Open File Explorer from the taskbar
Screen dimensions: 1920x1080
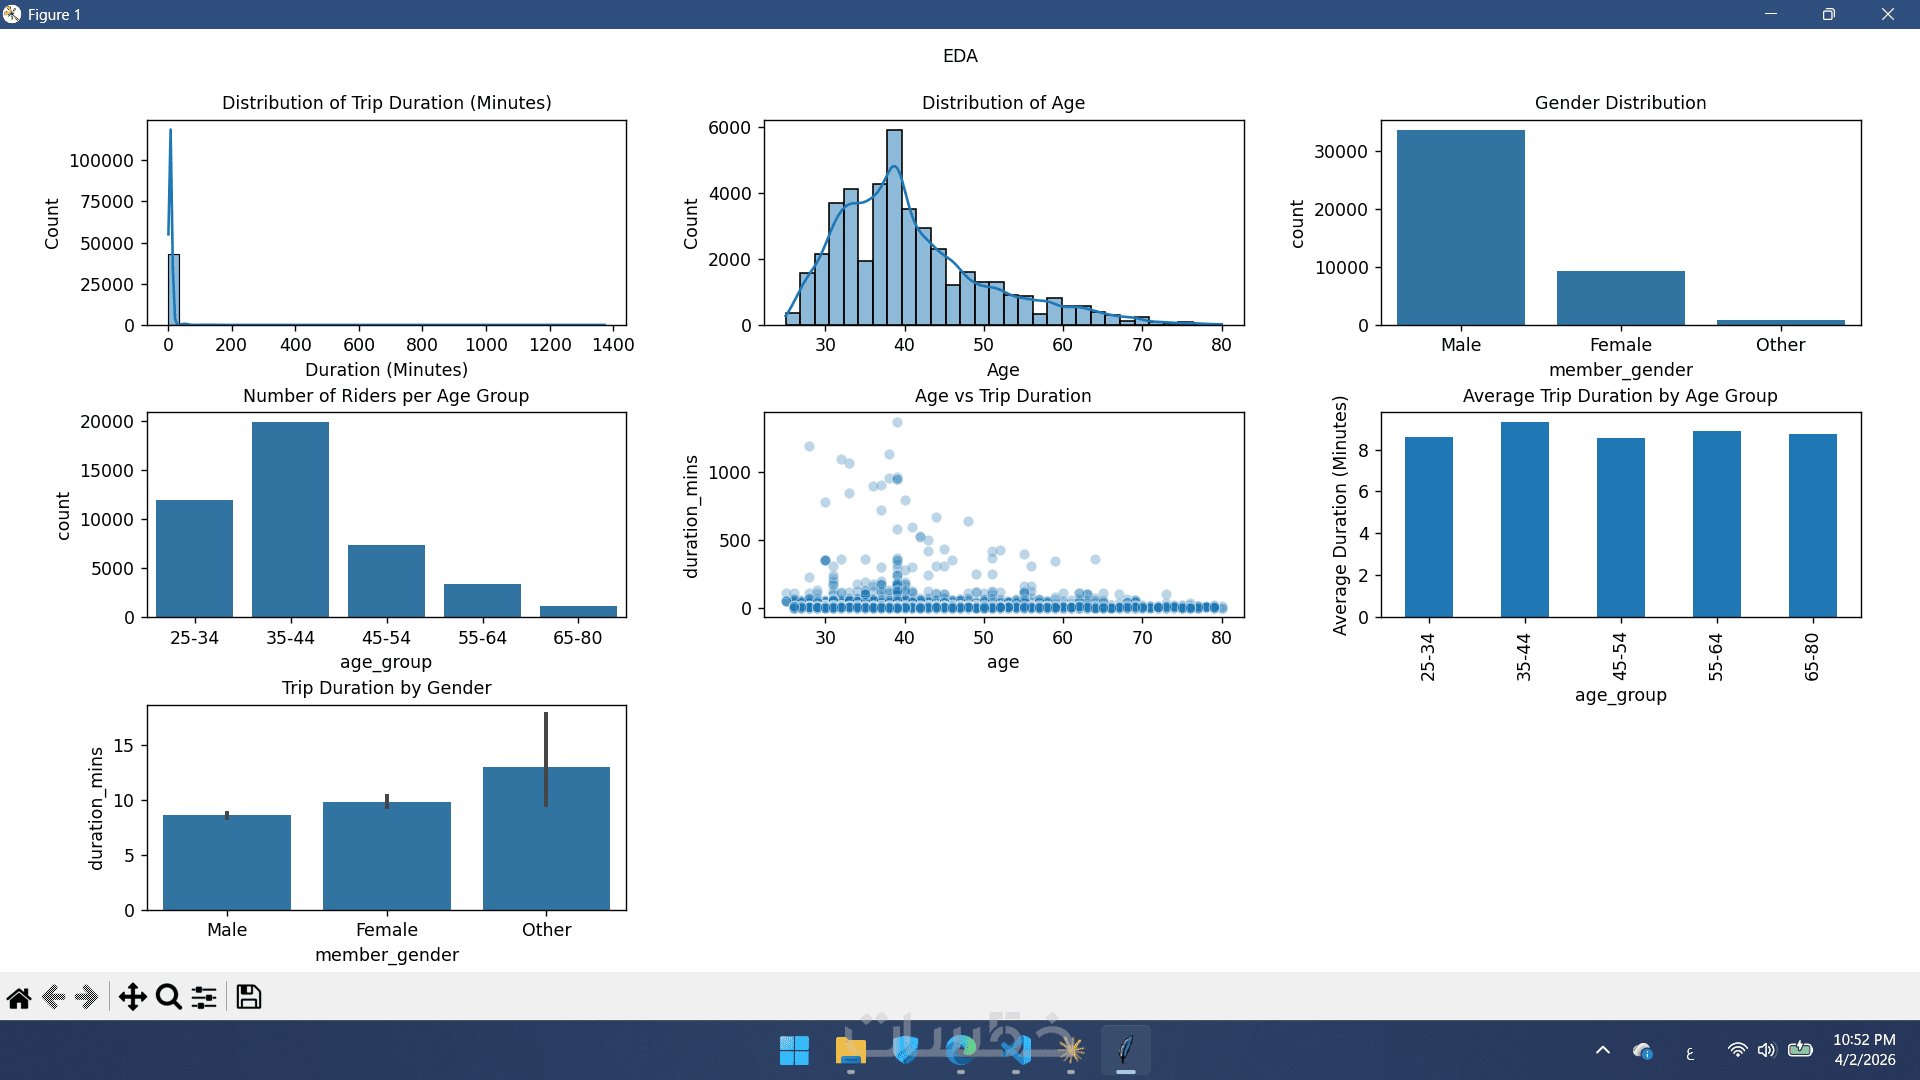[850, 1050]
